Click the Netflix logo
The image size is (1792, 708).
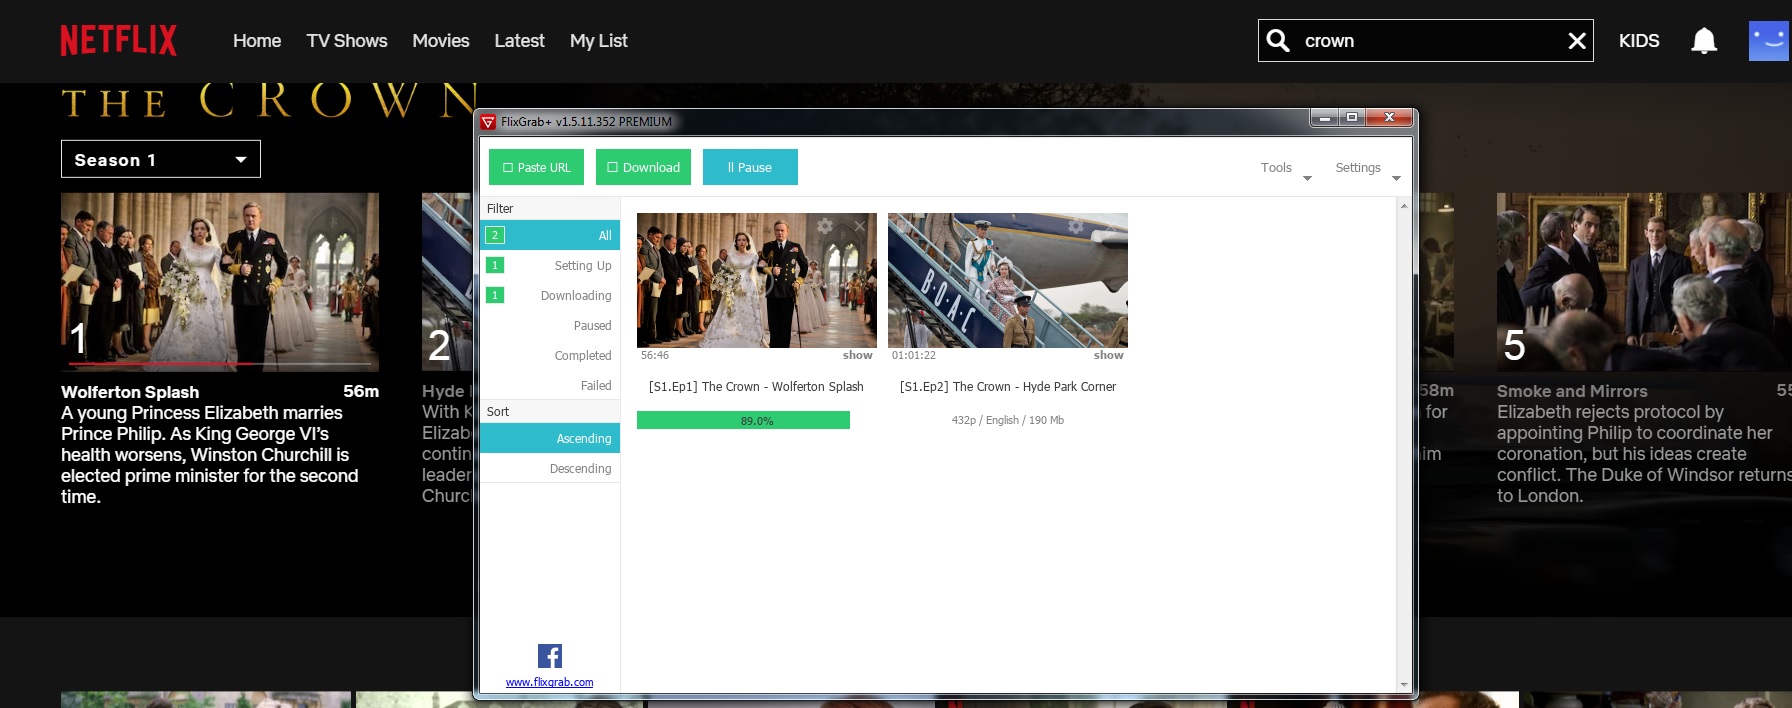pos(118,41)
